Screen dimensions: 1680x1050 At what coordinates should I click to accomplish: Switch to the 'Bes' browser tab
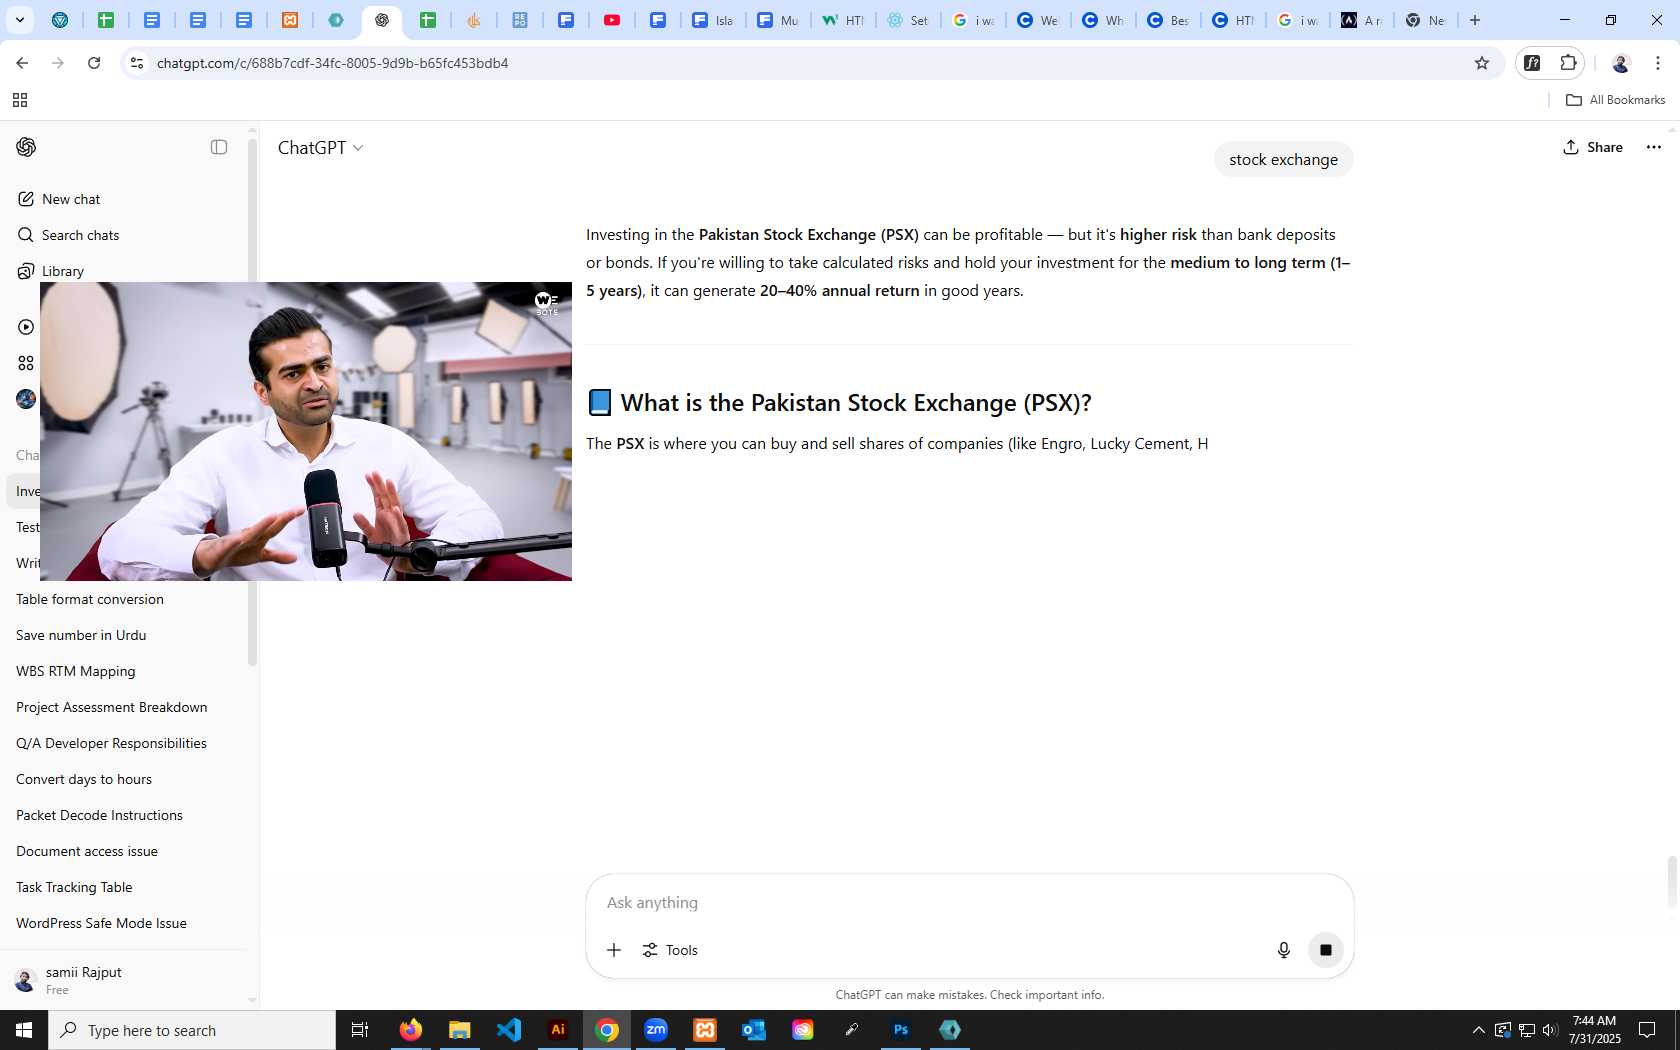pos(1168,20)
